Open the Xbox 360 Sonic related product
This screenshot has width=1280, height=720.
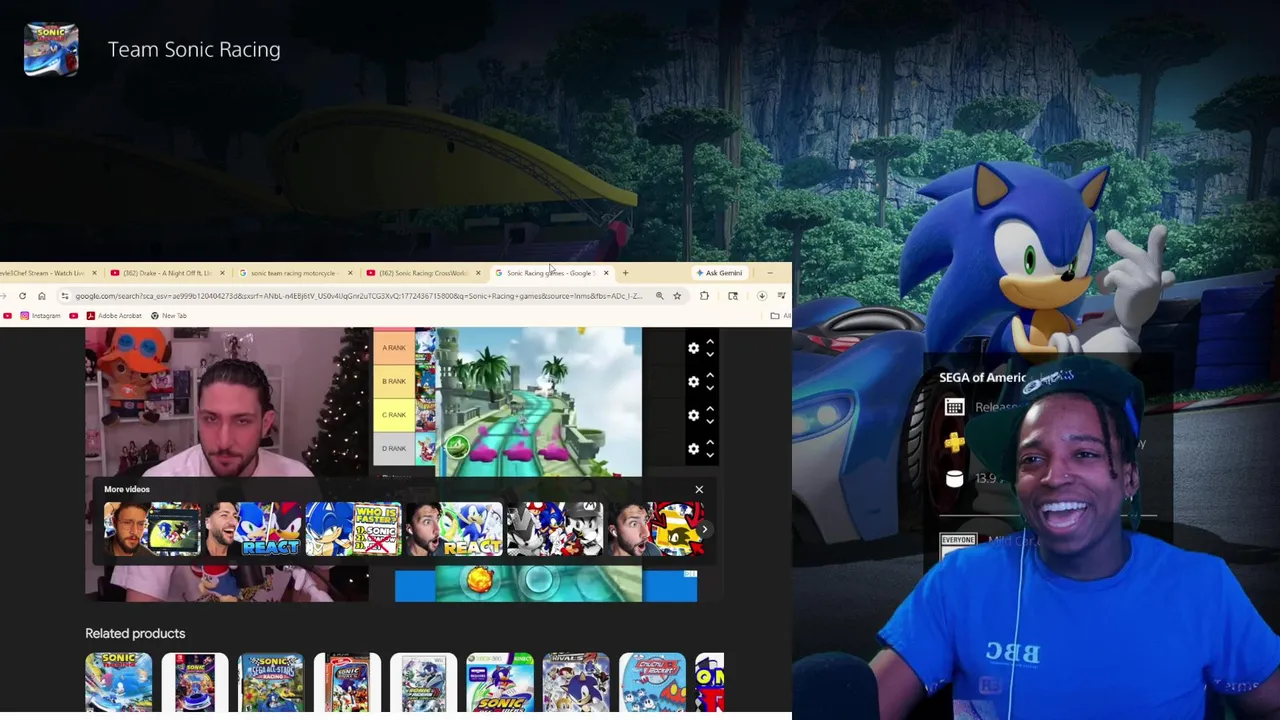(x=500, y=682)
